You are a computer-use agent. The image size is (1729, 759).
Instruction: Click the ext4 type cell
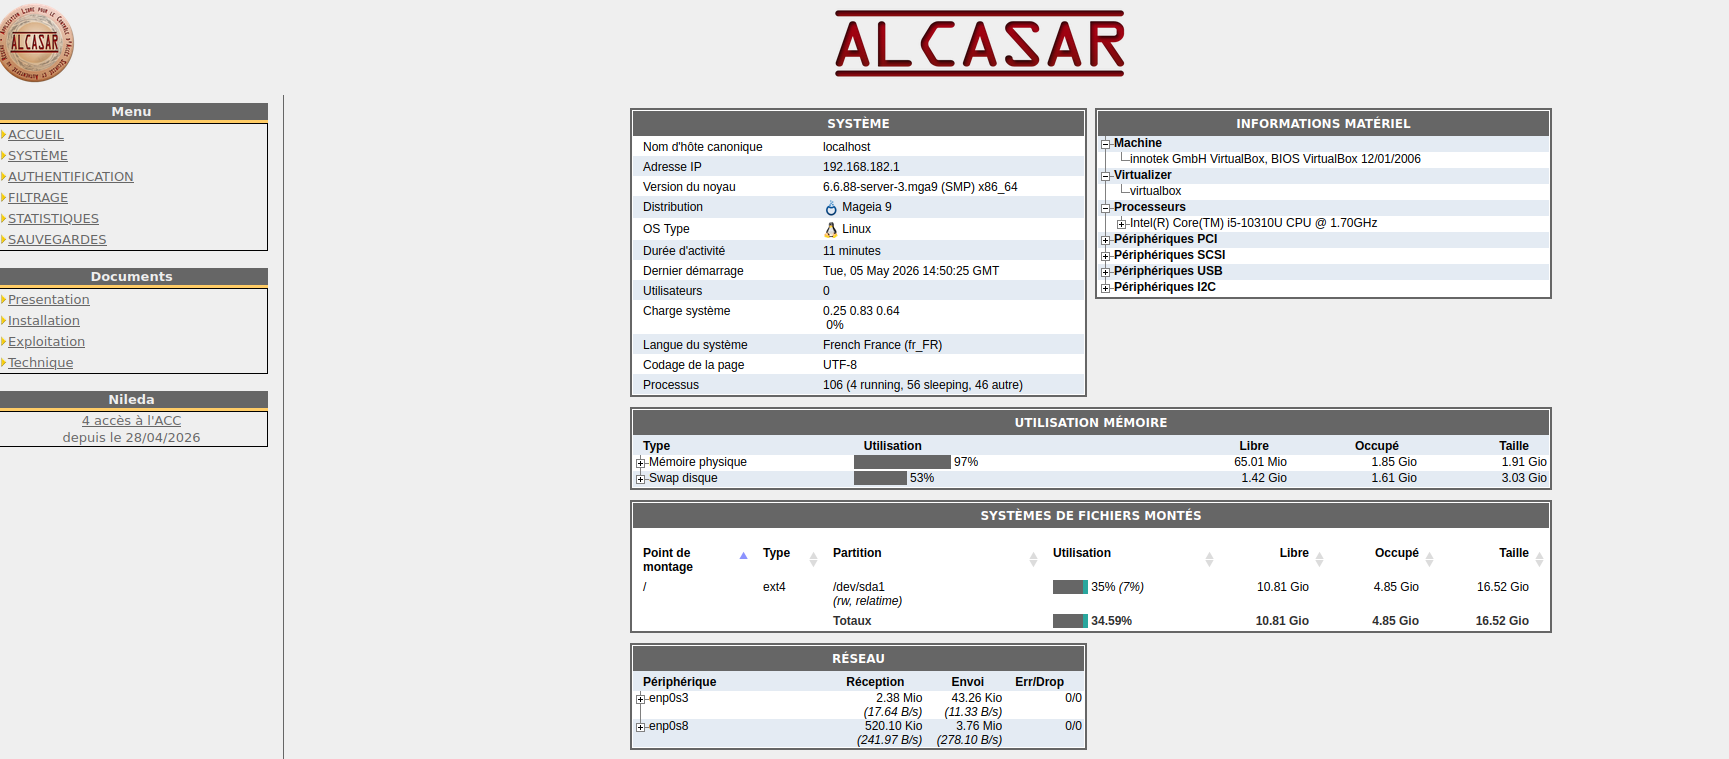[x=774, y=587]
